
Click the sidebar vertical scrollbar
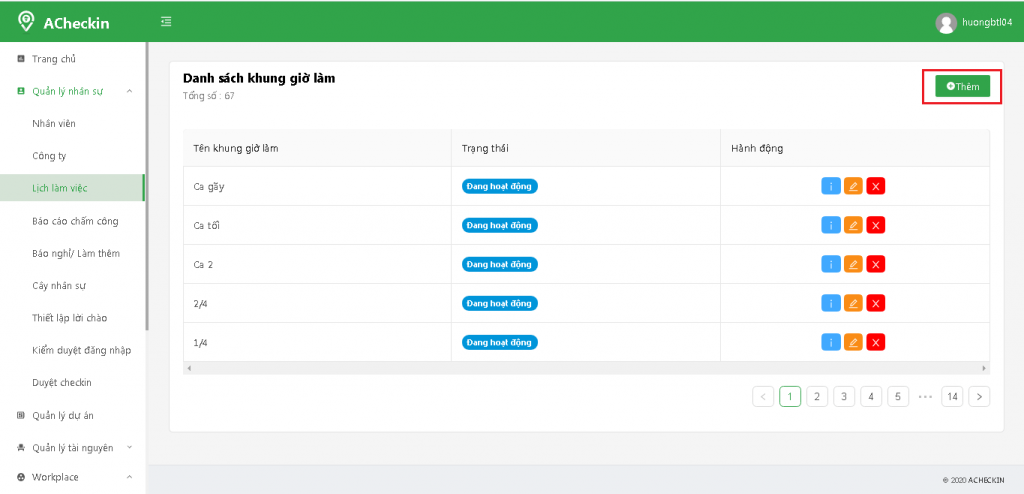coord(147,186)
